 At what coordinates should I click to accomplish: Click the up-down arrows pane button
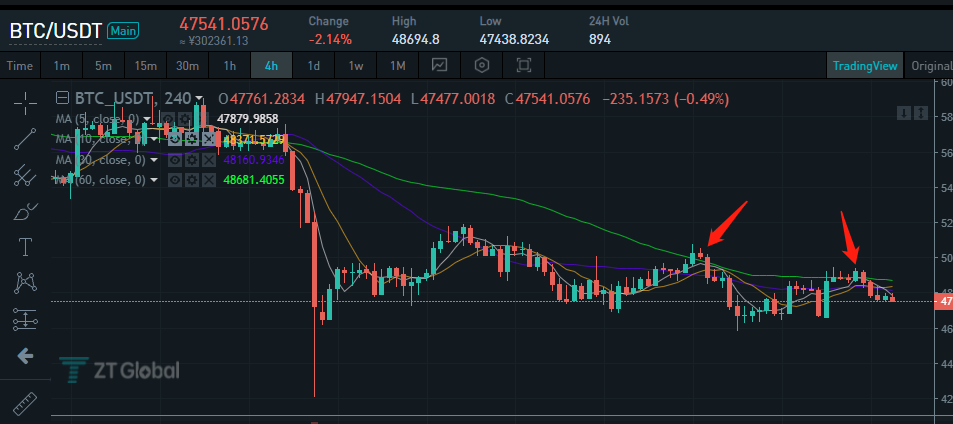point(921,113)
